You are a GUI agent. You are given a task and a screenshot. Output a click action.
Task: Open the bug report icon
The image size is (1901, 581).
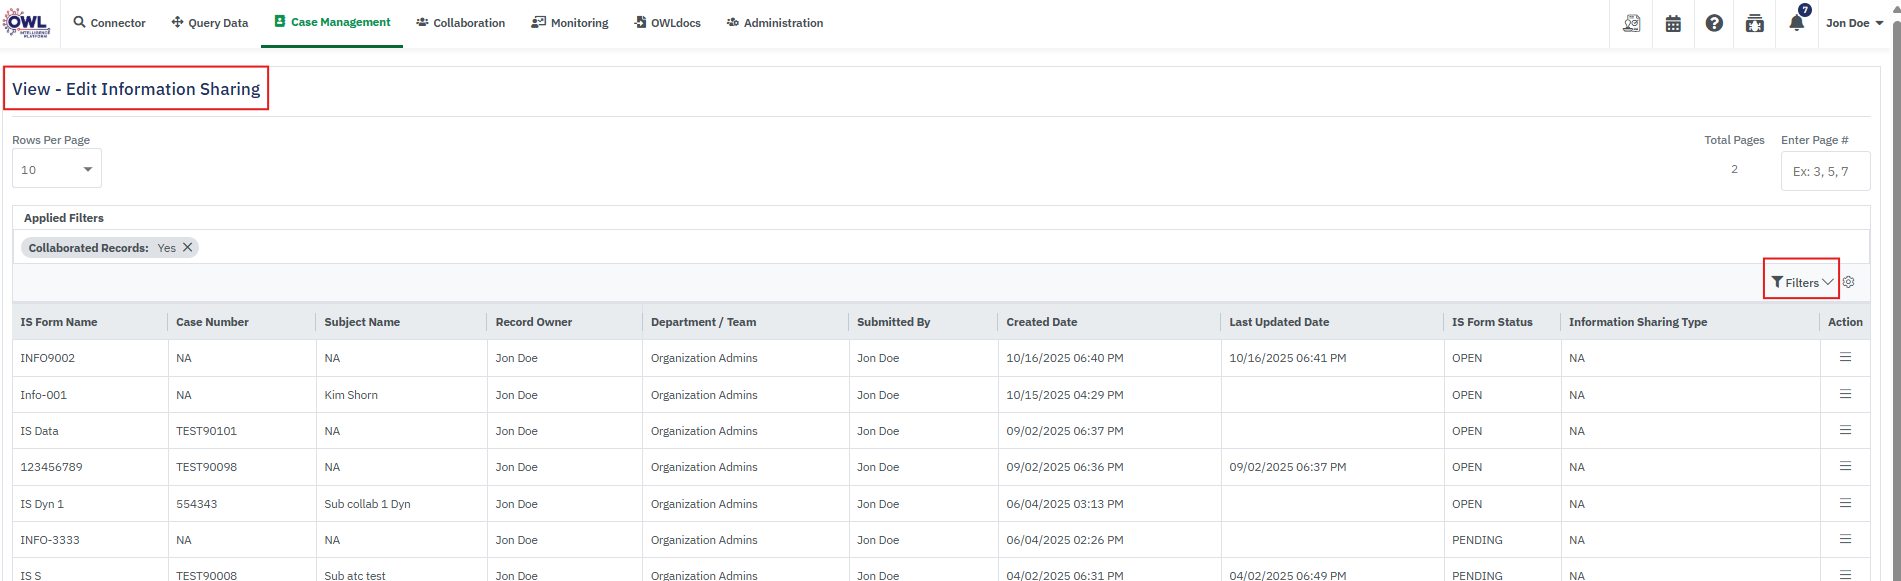(1755, 23)
